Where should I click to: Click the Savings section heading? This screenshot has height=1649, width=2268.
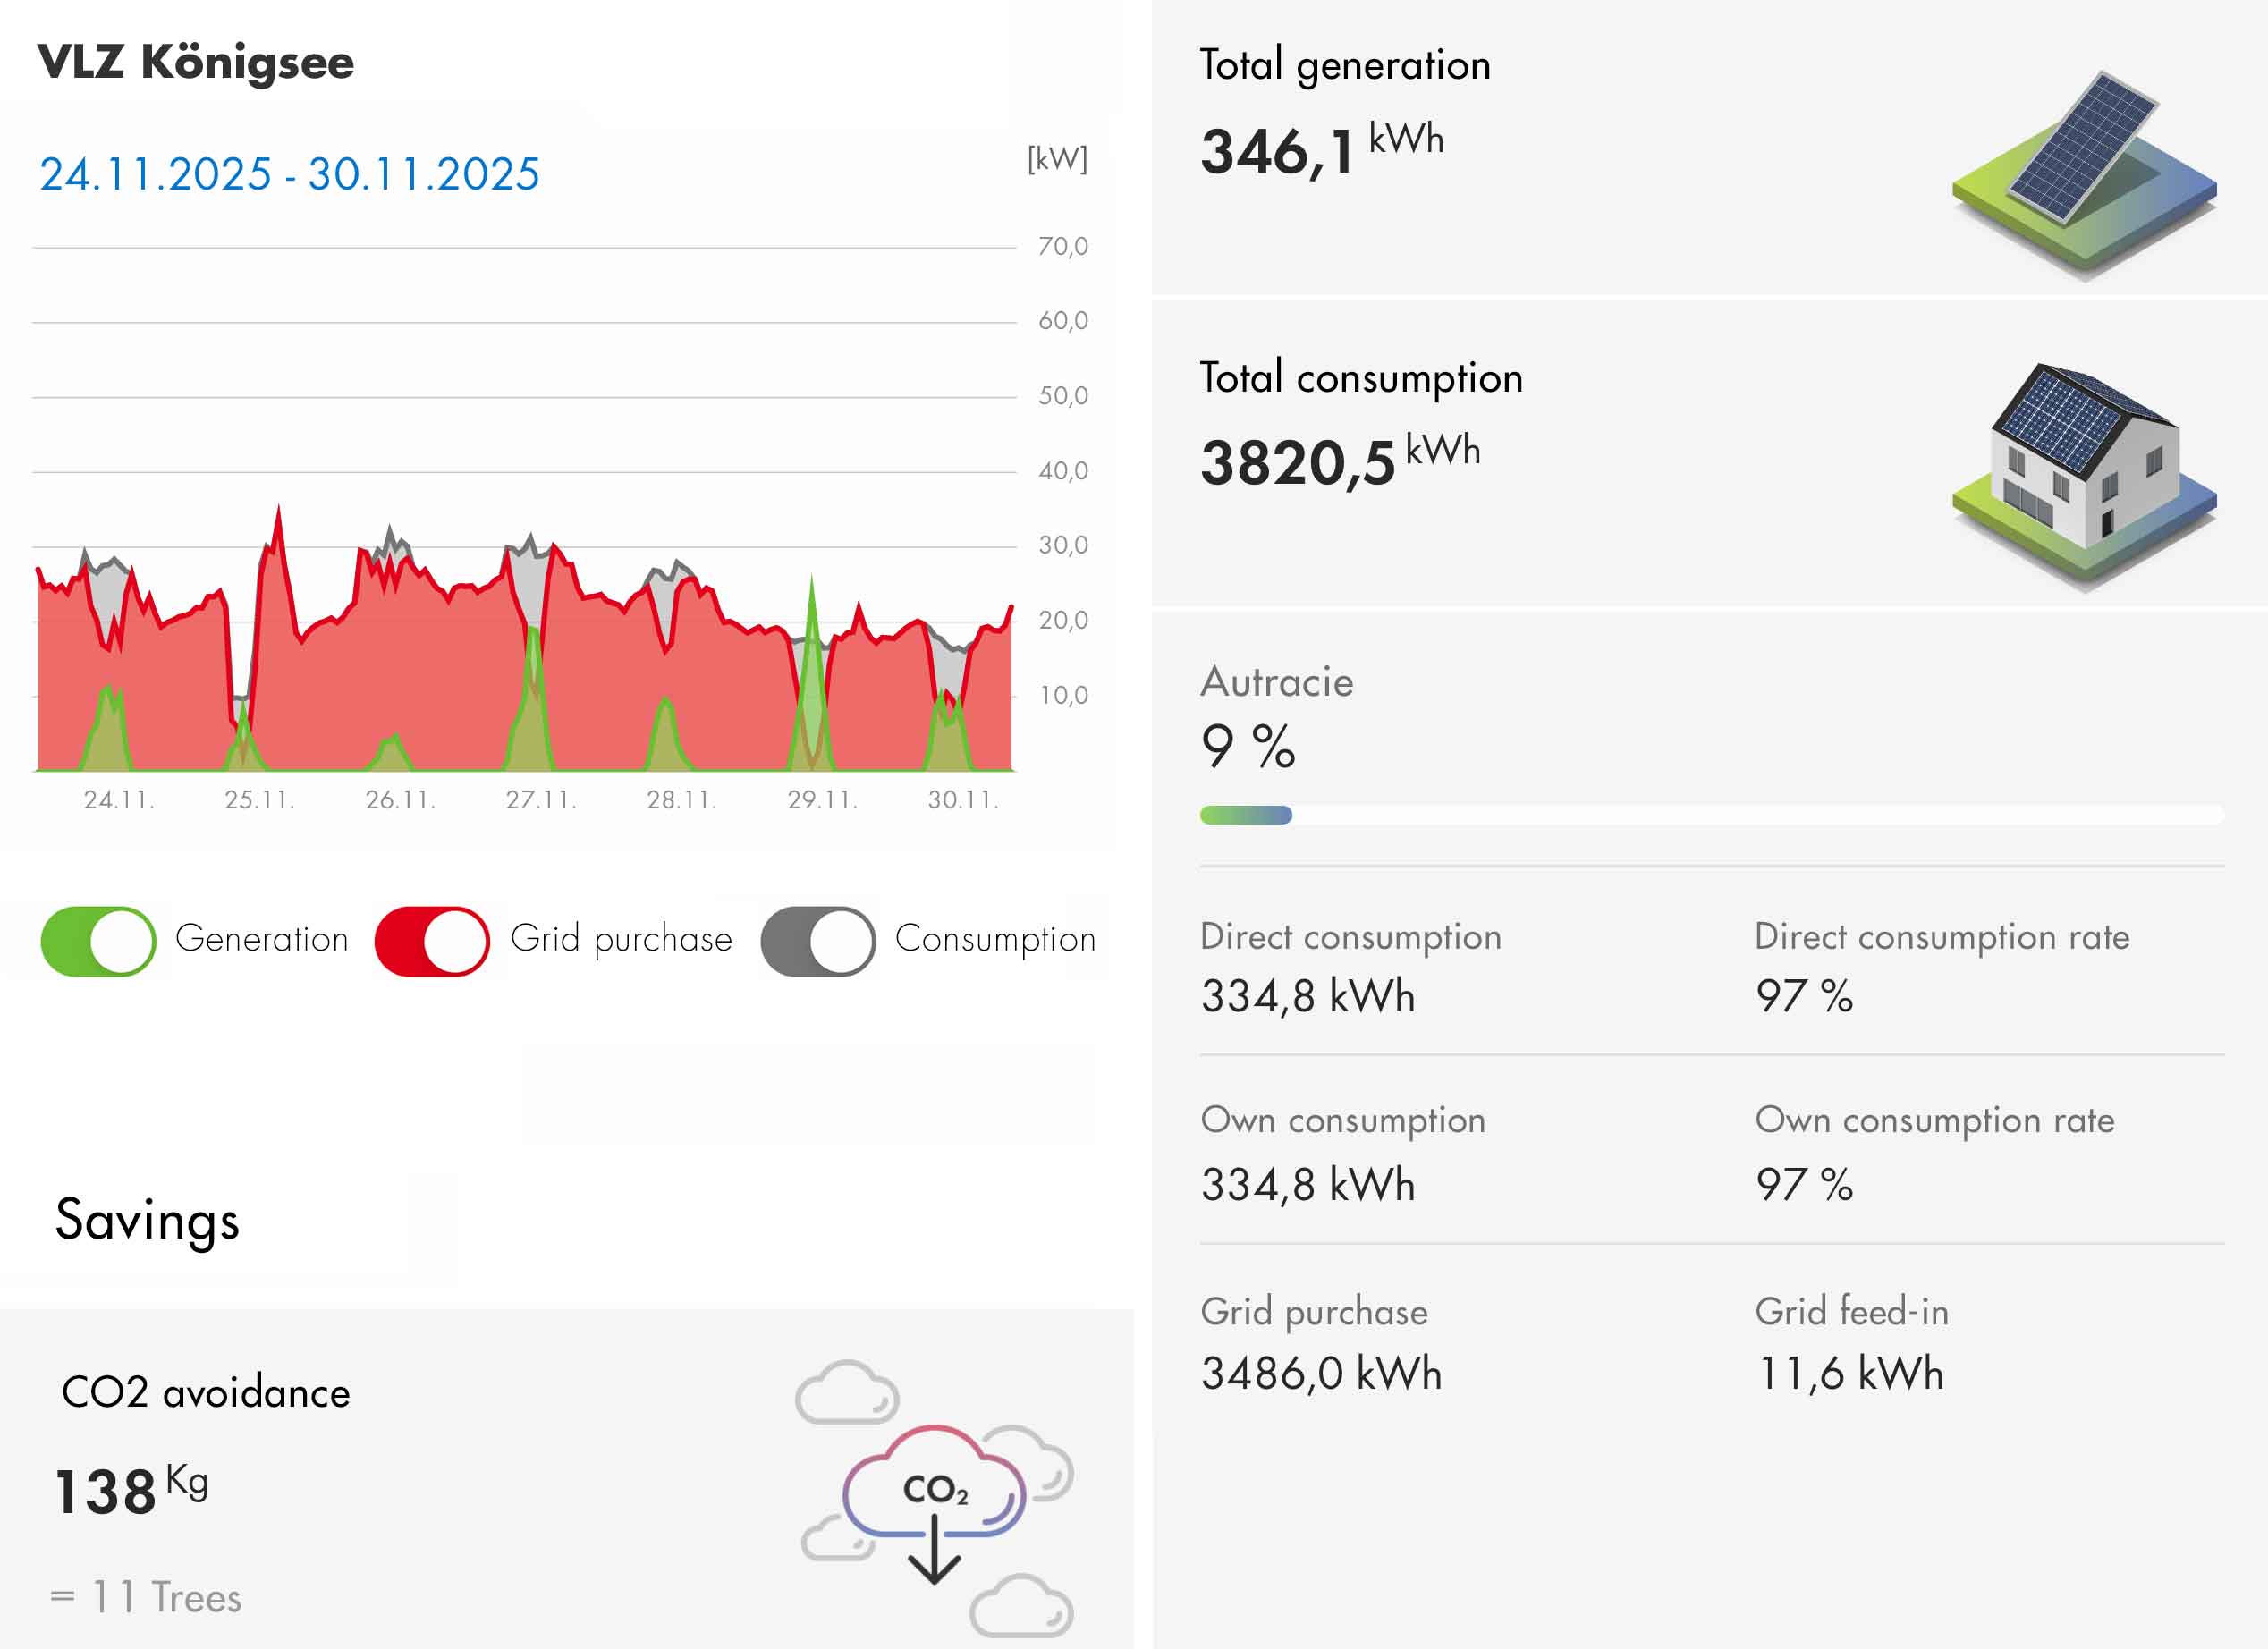click(x=147, y=1219)
